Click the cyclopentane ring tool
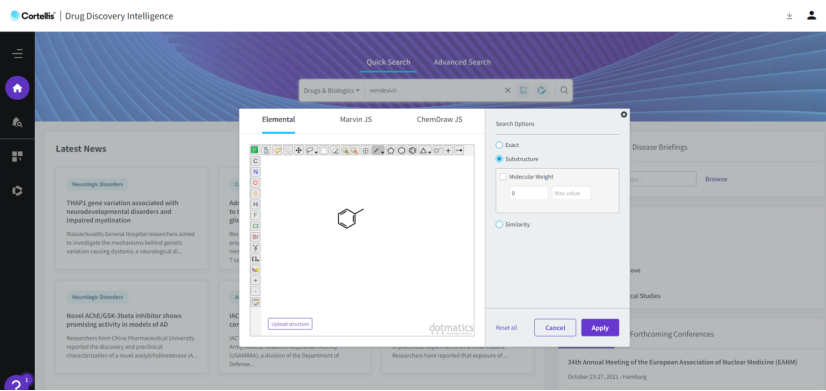This screenshot has height=391, width=826. [390, 150]
